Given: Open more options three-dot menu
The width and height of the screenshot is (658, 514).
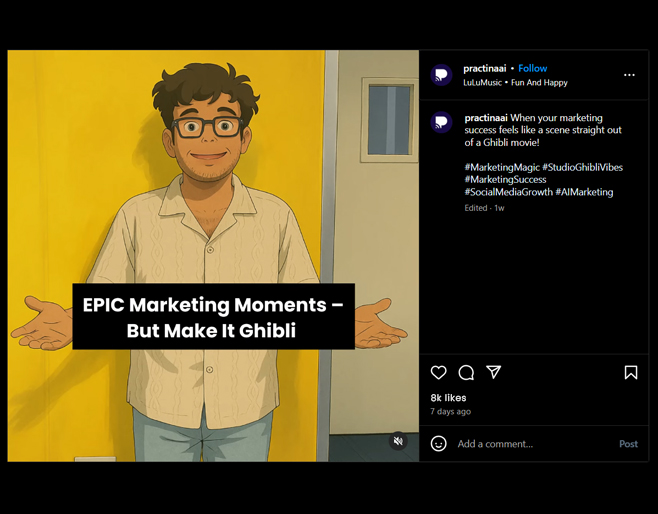Looking at the screenshot, I should 629,75.
